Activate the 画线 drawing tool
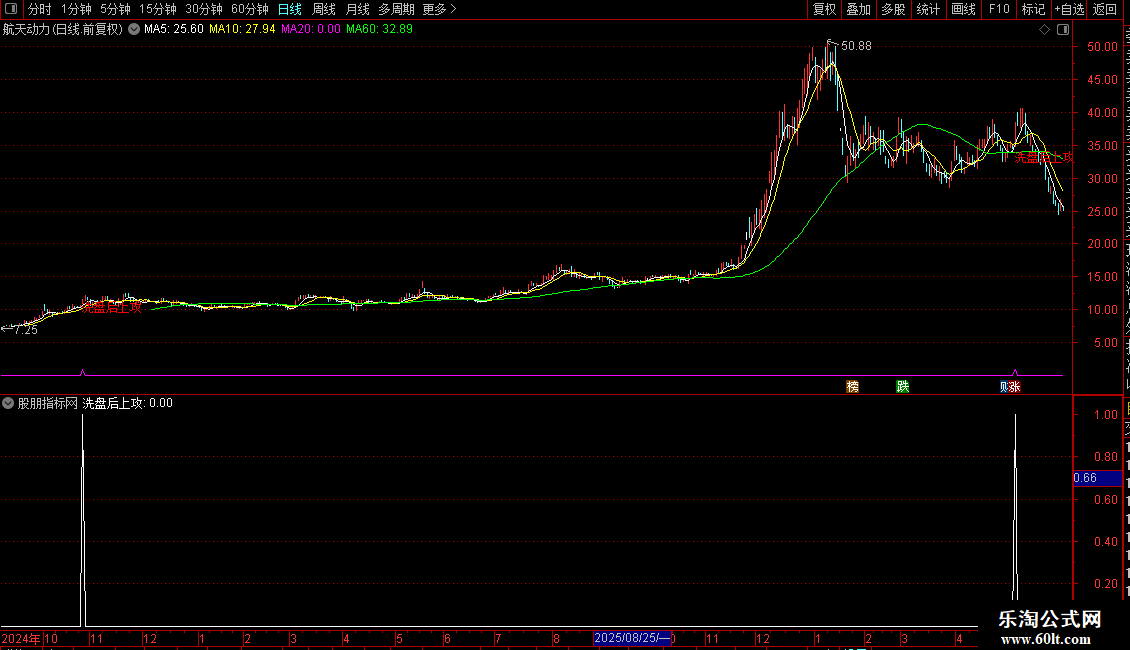The height and width of the screenshot is (650, 1130). (x=963, y=9)
